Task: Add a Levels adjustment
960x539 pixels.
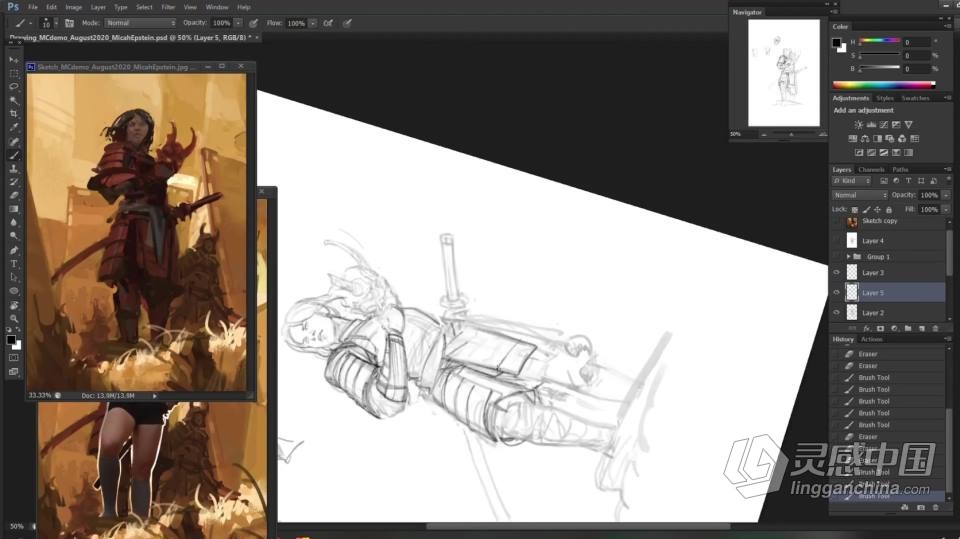Action: click(871, 124)
